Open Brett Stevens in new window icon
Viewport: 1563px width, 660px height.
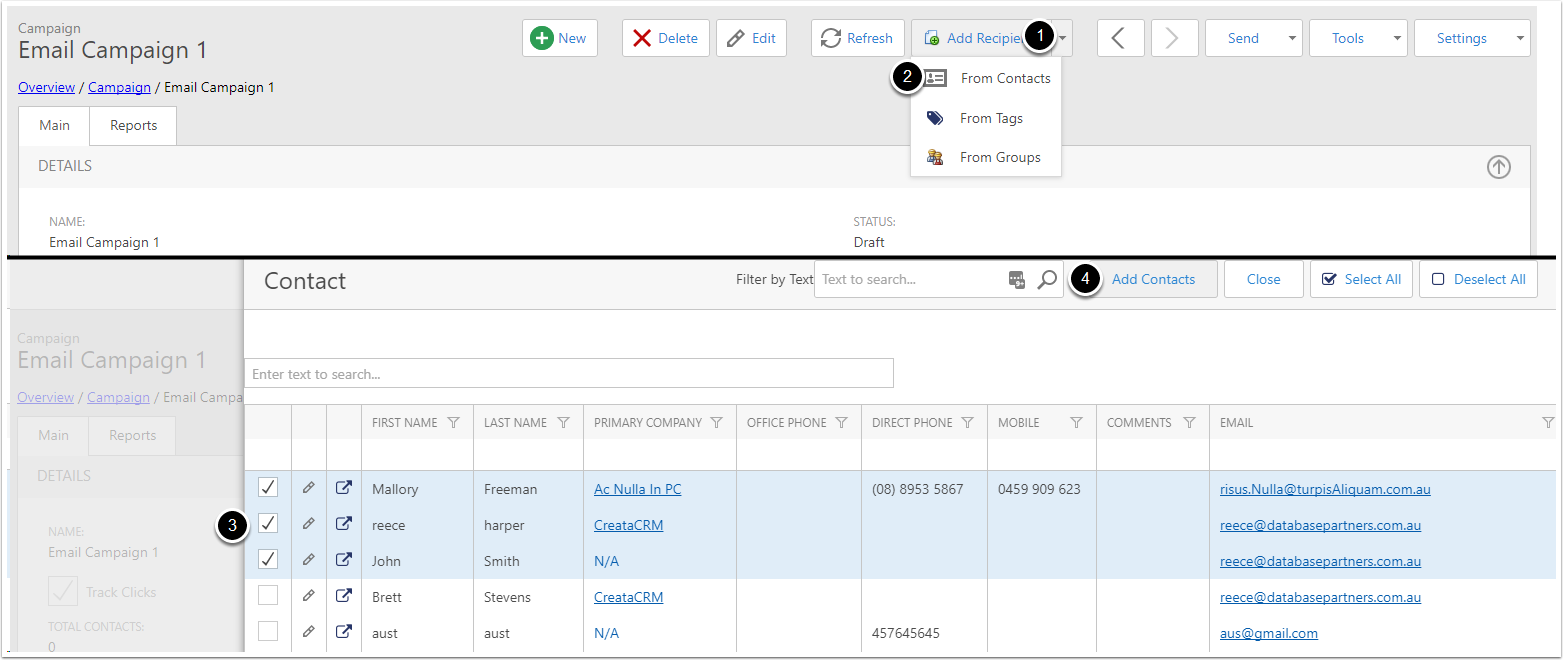[x=344, y=596]
